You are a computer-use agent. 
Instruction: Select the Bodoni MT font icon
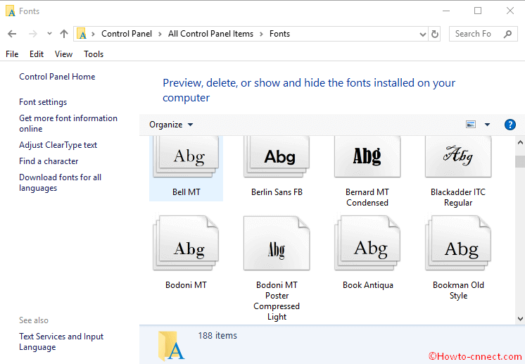tap(186, 243)
